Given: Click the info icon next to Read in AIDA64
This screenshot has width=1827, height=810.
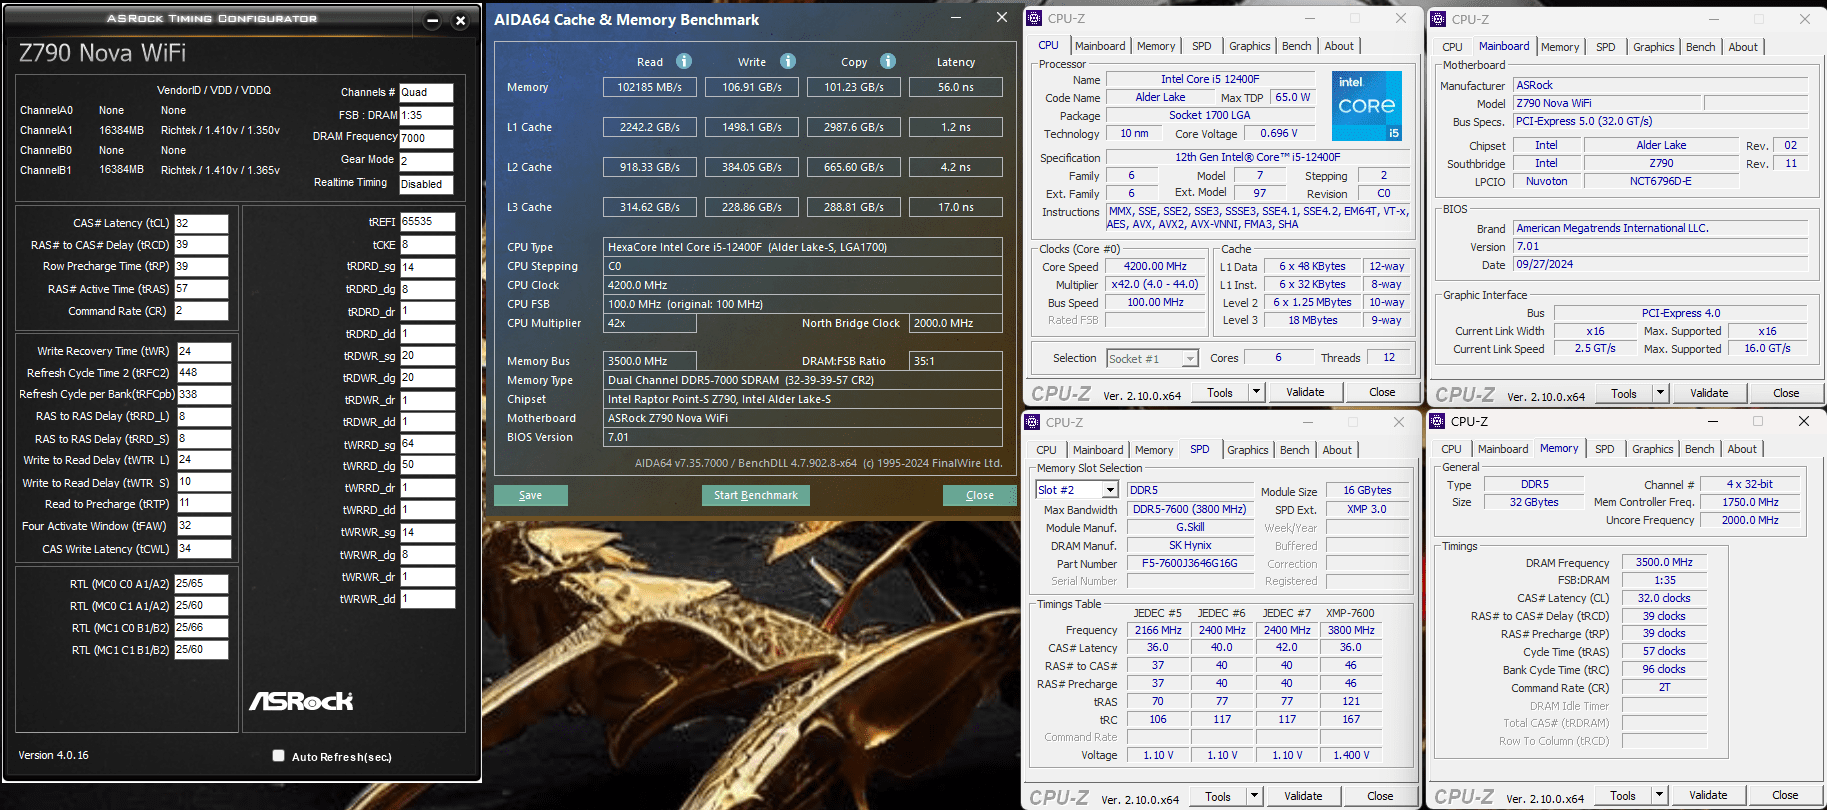Looking at the screenshot, I should point(684,61).
